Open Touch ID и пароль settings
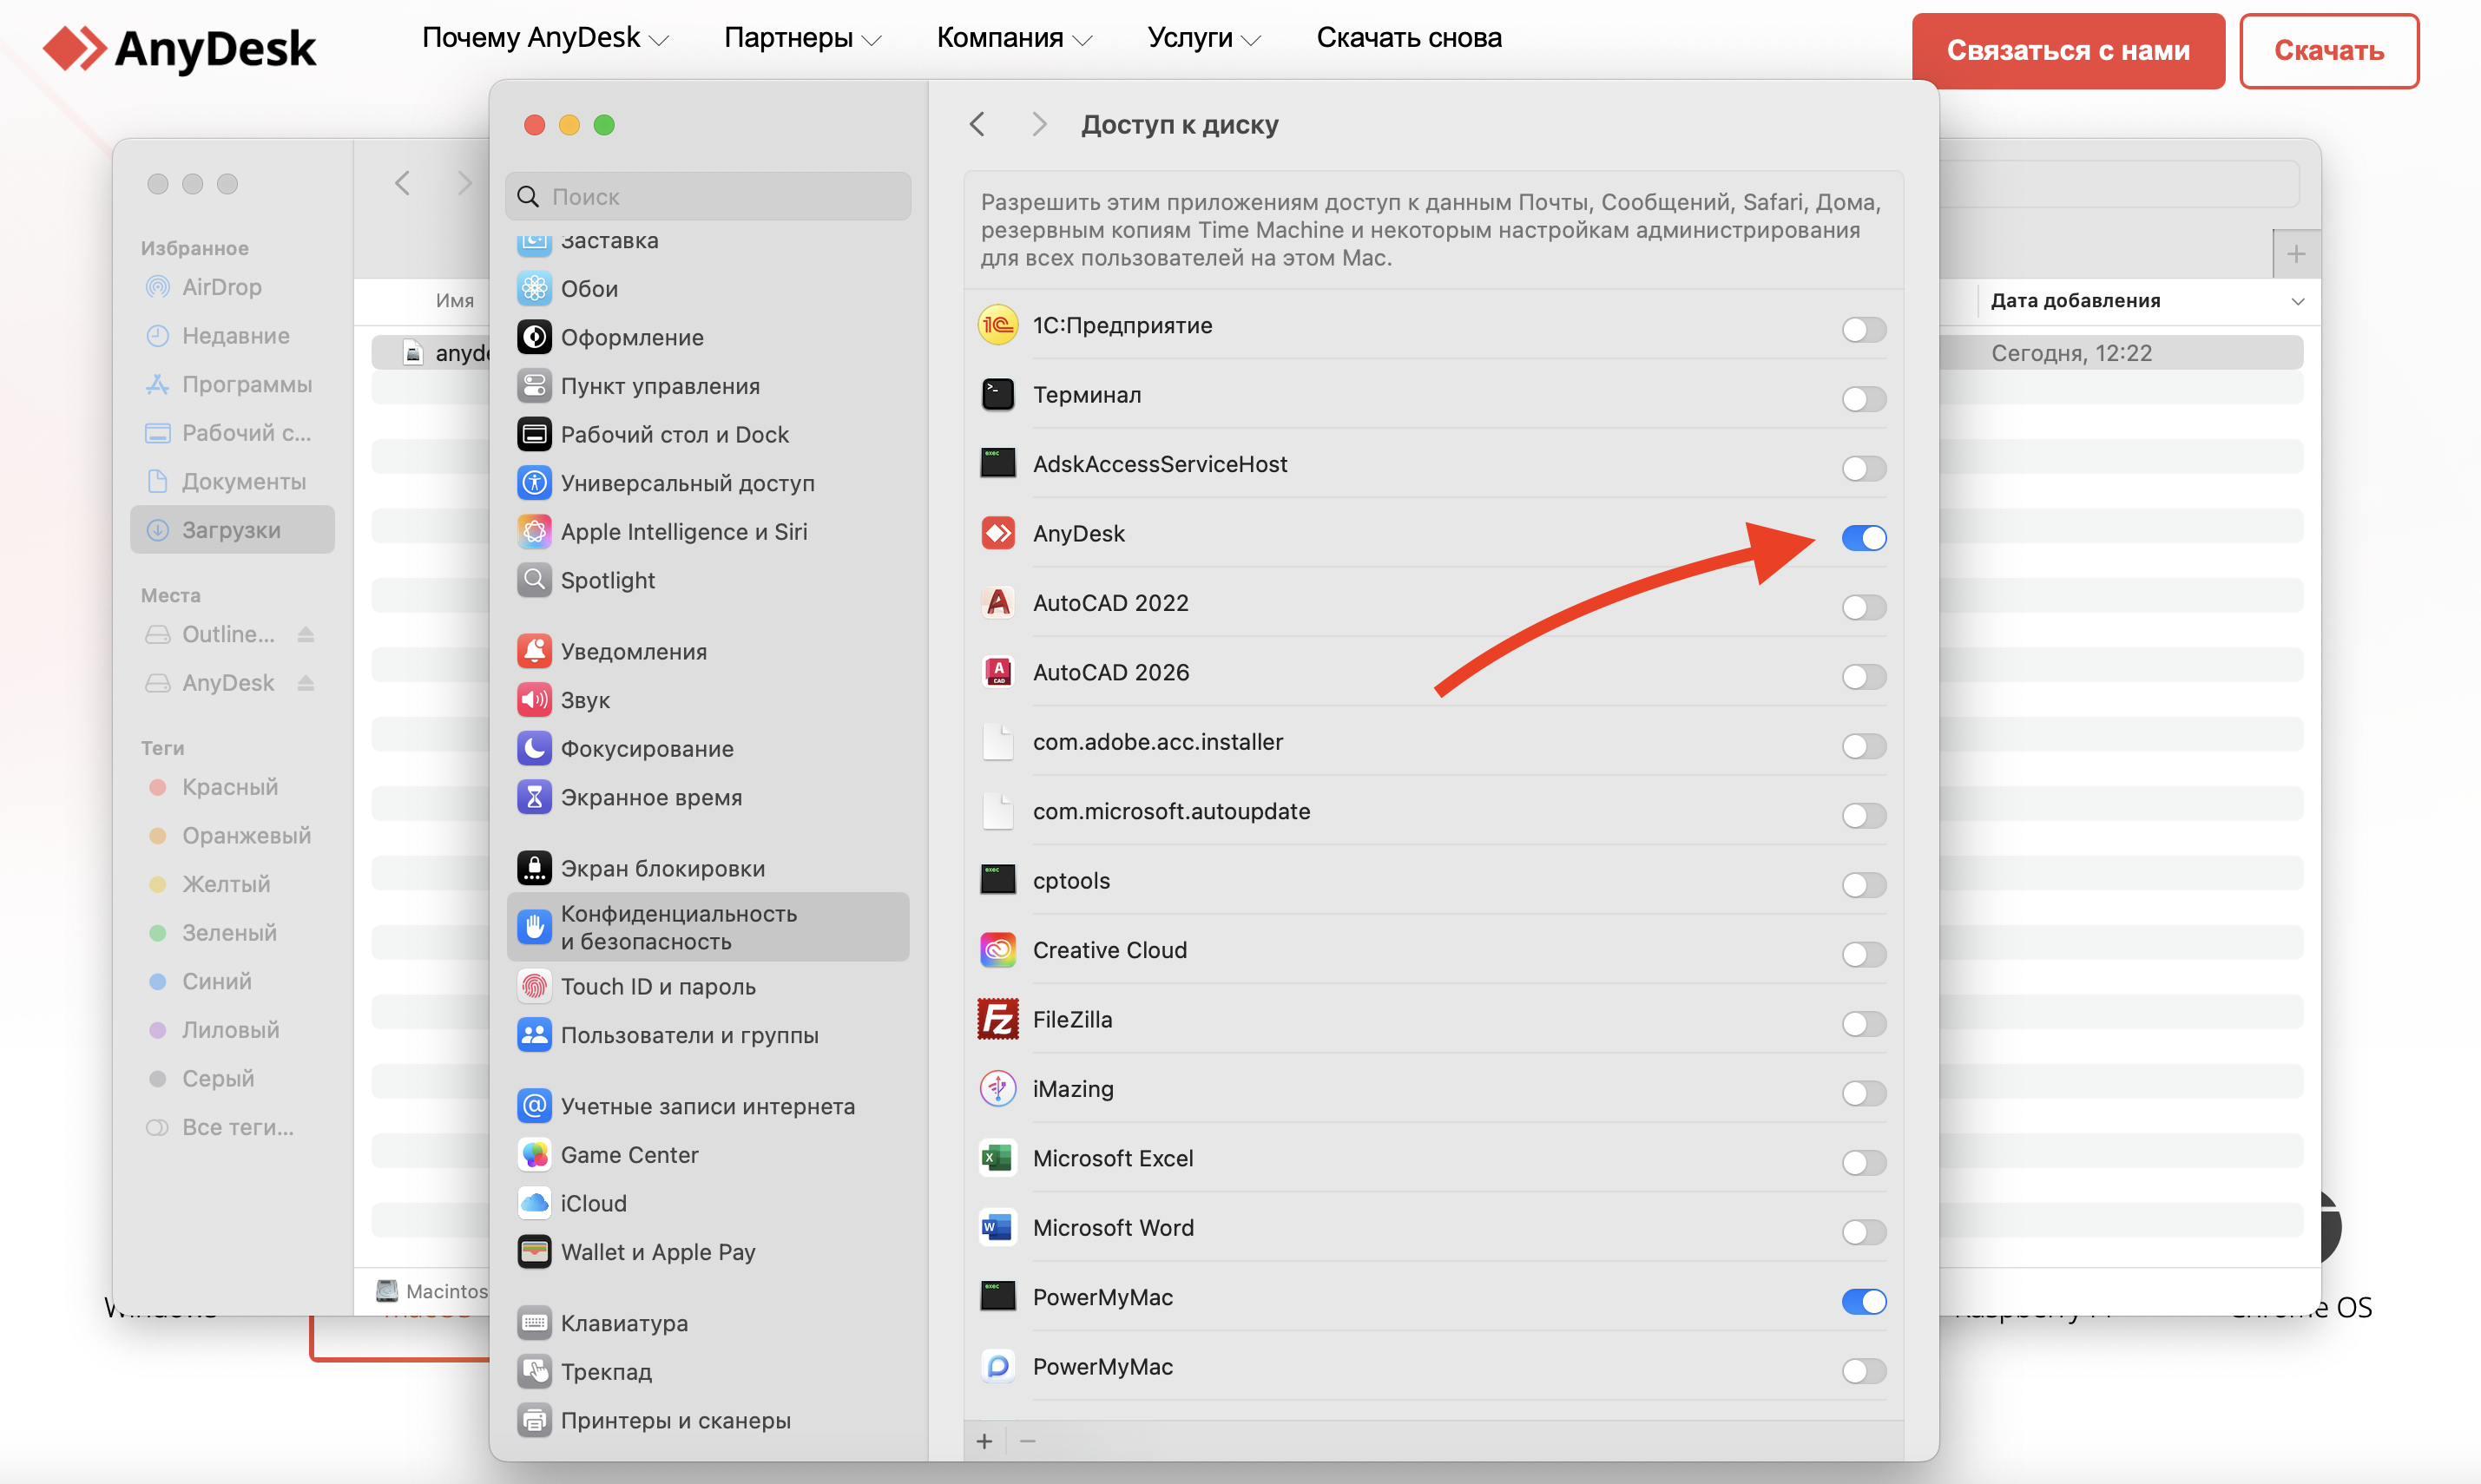This screenshot has height=1484, width=2481. (708, 986)
